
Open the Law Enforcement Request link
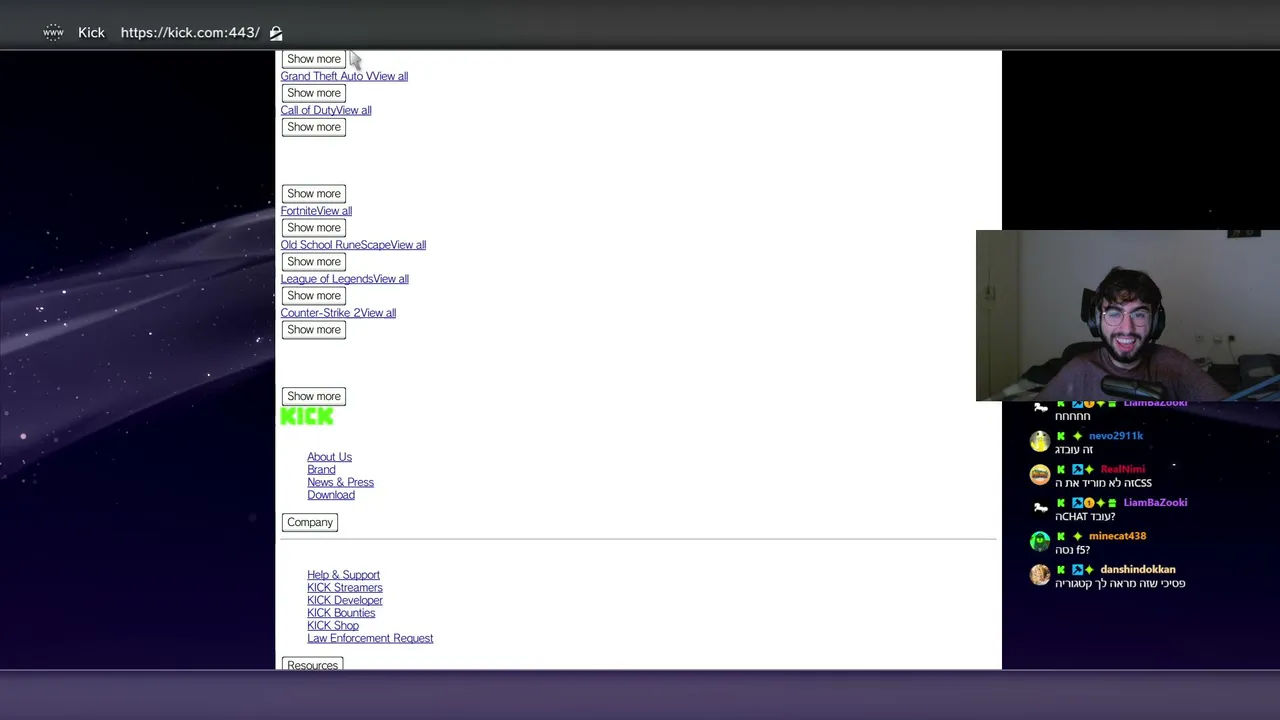pyautogui.click(x=370, y=638)
